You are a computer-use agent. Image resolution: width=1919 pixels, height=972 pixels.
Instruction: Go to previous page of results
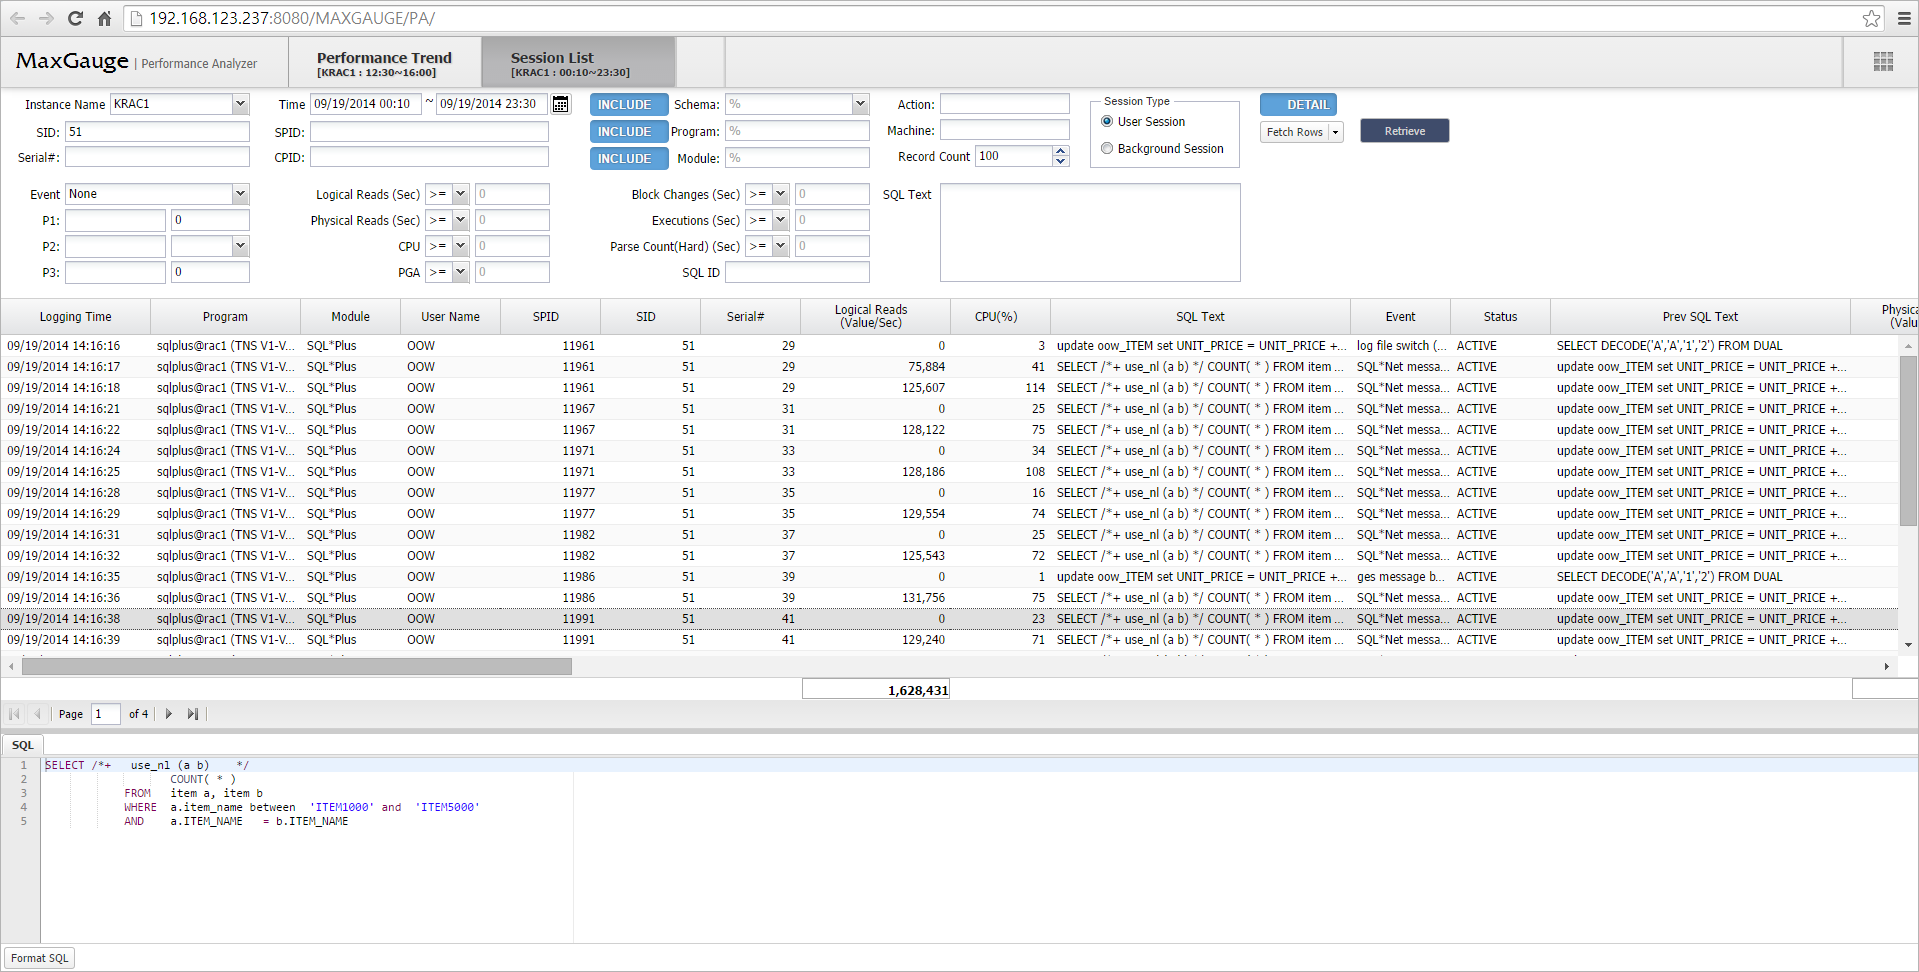point(37,714)
